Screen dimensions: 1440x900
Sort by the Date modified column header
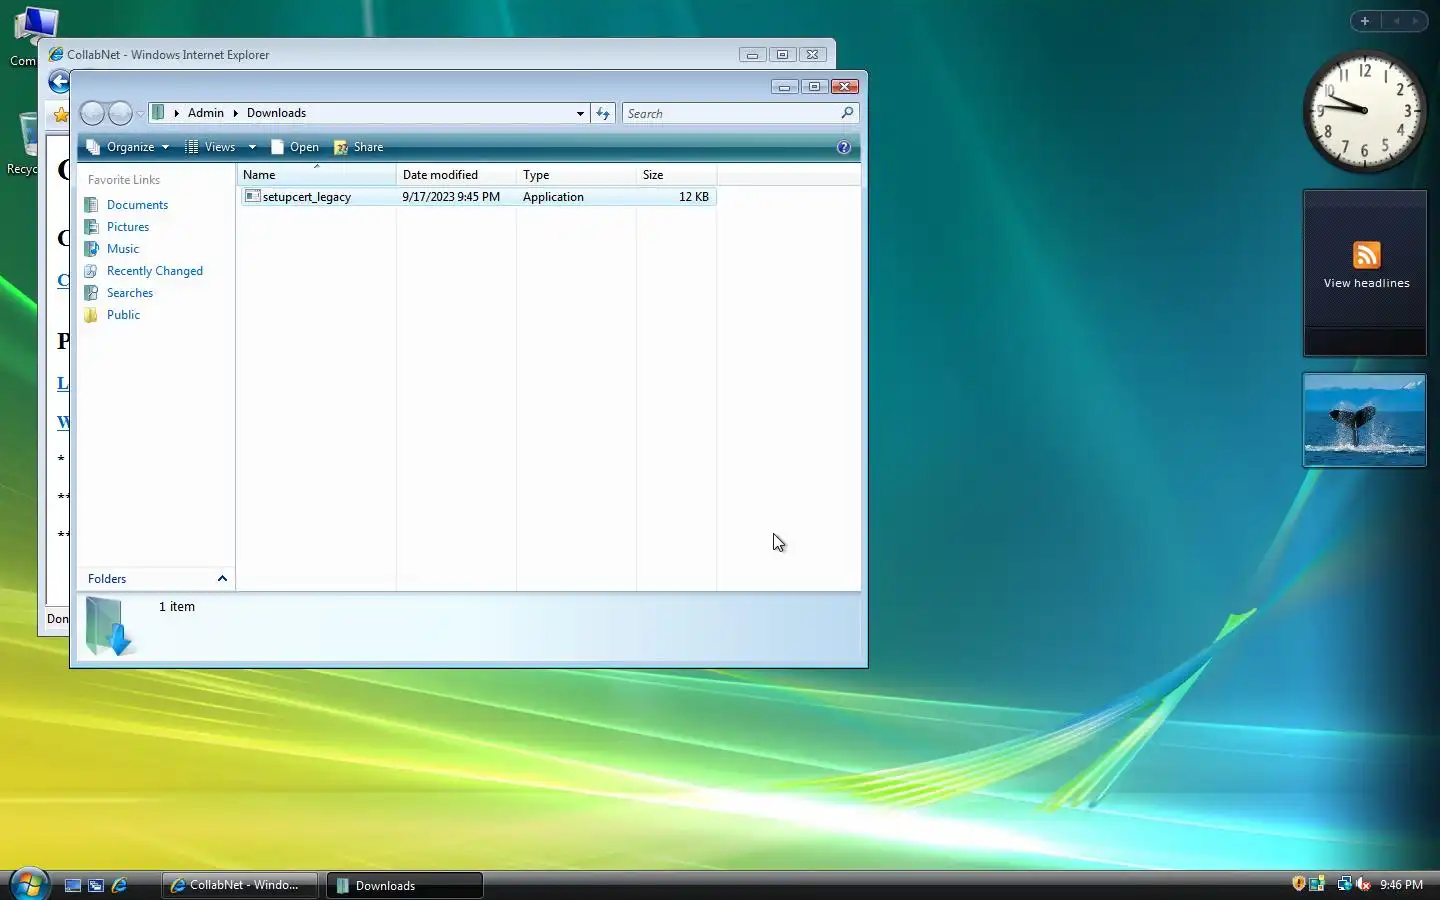coord(456,175)
